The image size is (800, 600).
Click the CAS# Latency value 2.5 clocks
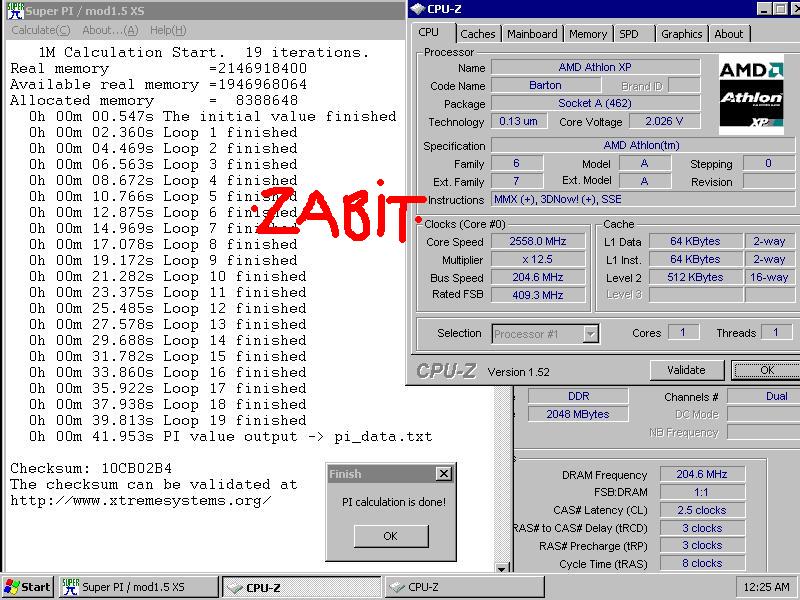[x=703, y=510]
